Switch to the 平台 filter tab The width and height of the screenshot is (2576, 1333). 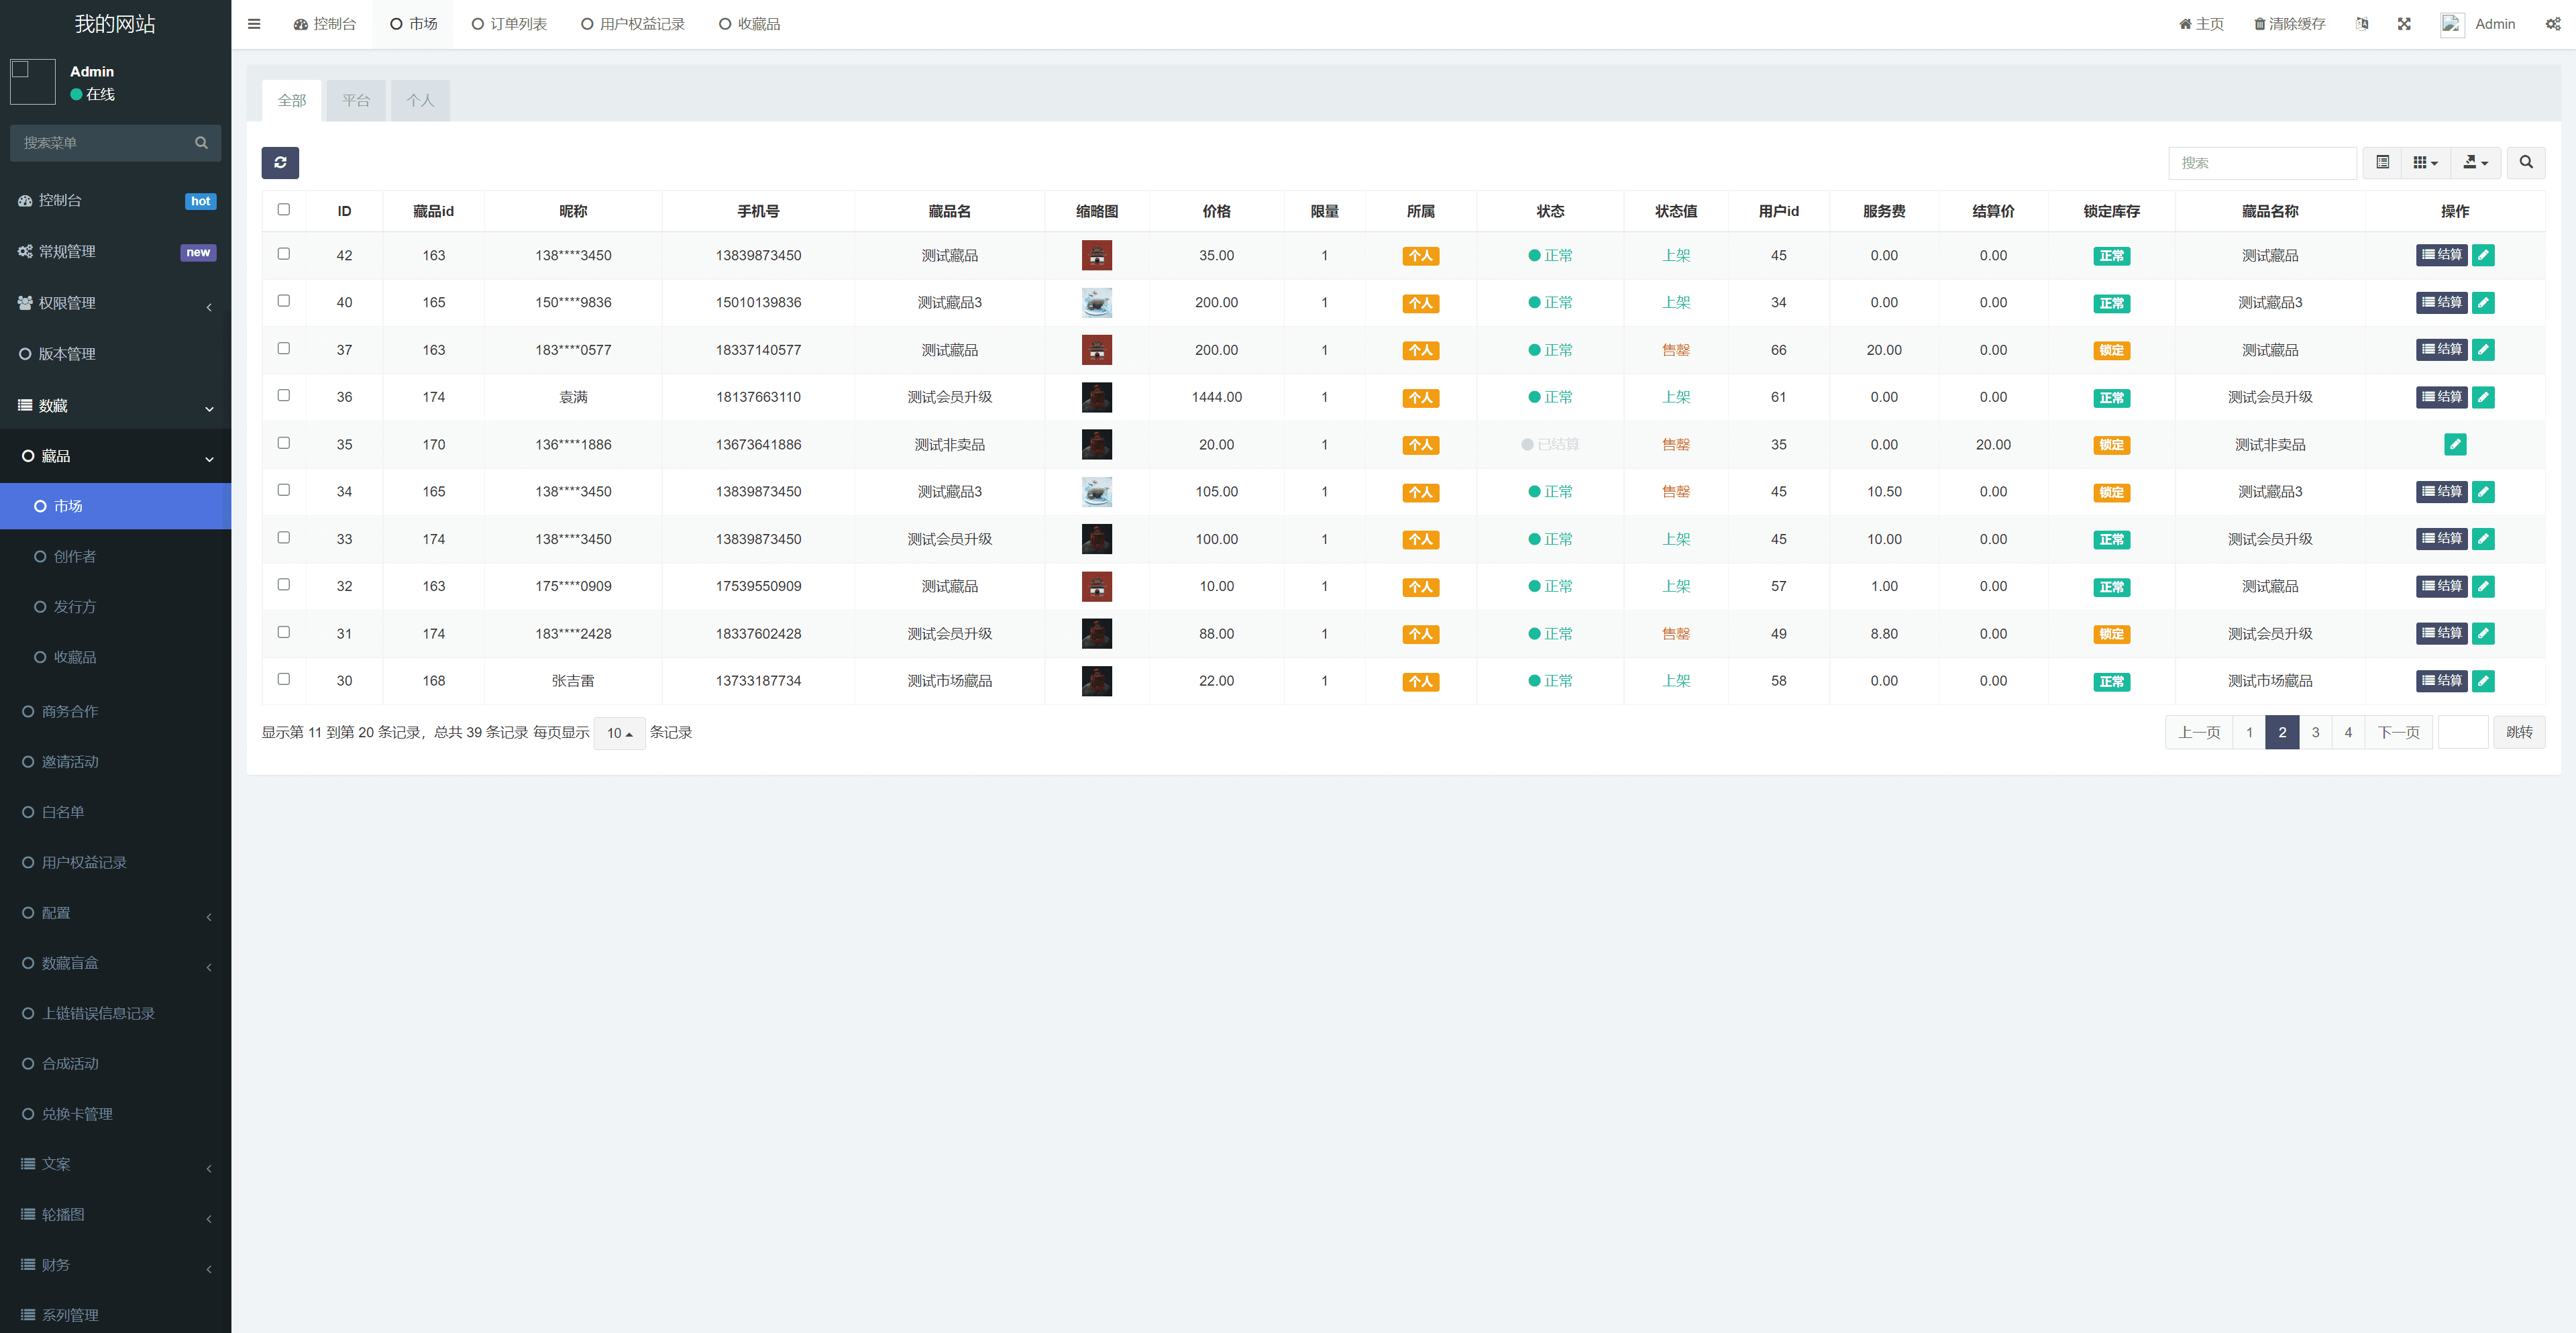[356, 101]
